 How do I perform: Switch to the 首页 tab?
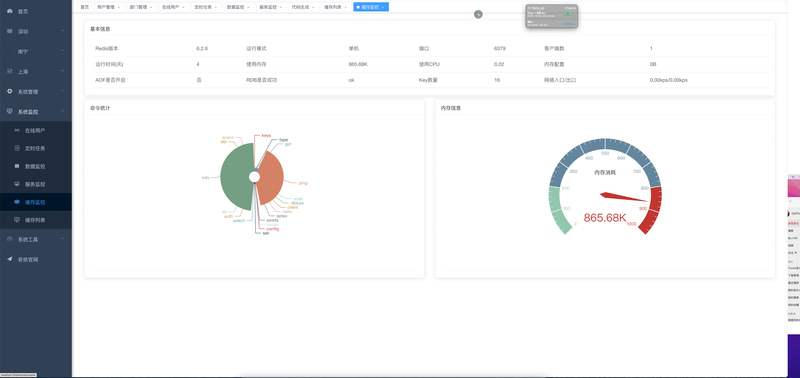(x=84, y=7)
